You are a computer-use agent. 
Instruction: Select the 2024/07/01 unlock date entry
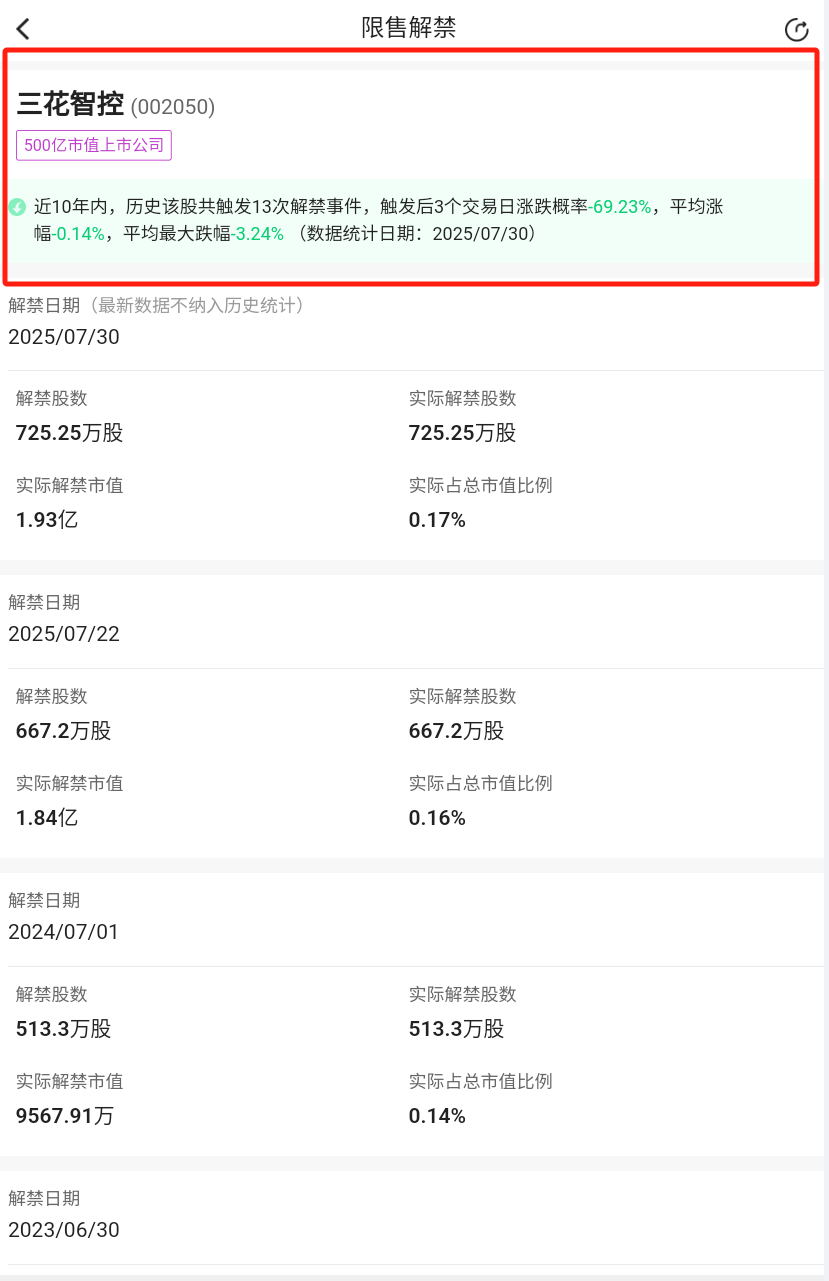click(64, 932)
